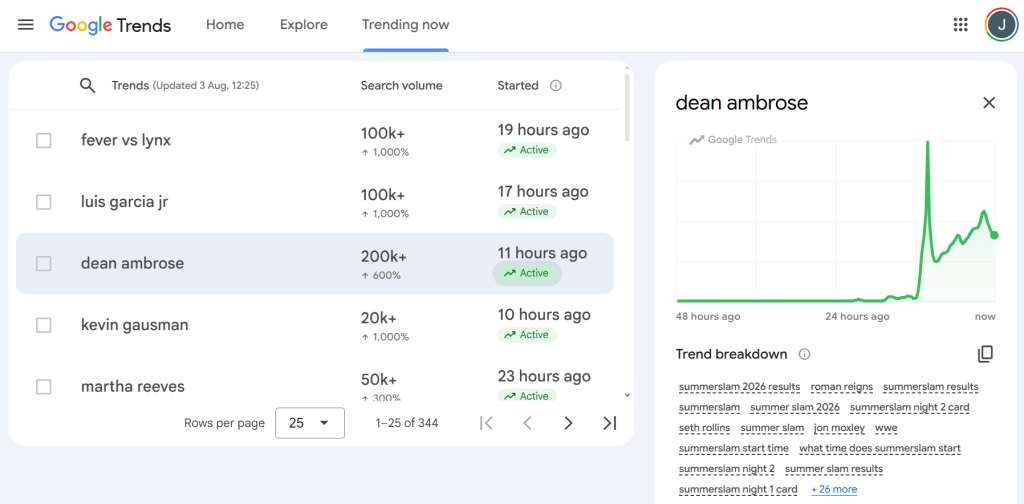Click the 200k+ search volume value

click(x=383, y=257)
